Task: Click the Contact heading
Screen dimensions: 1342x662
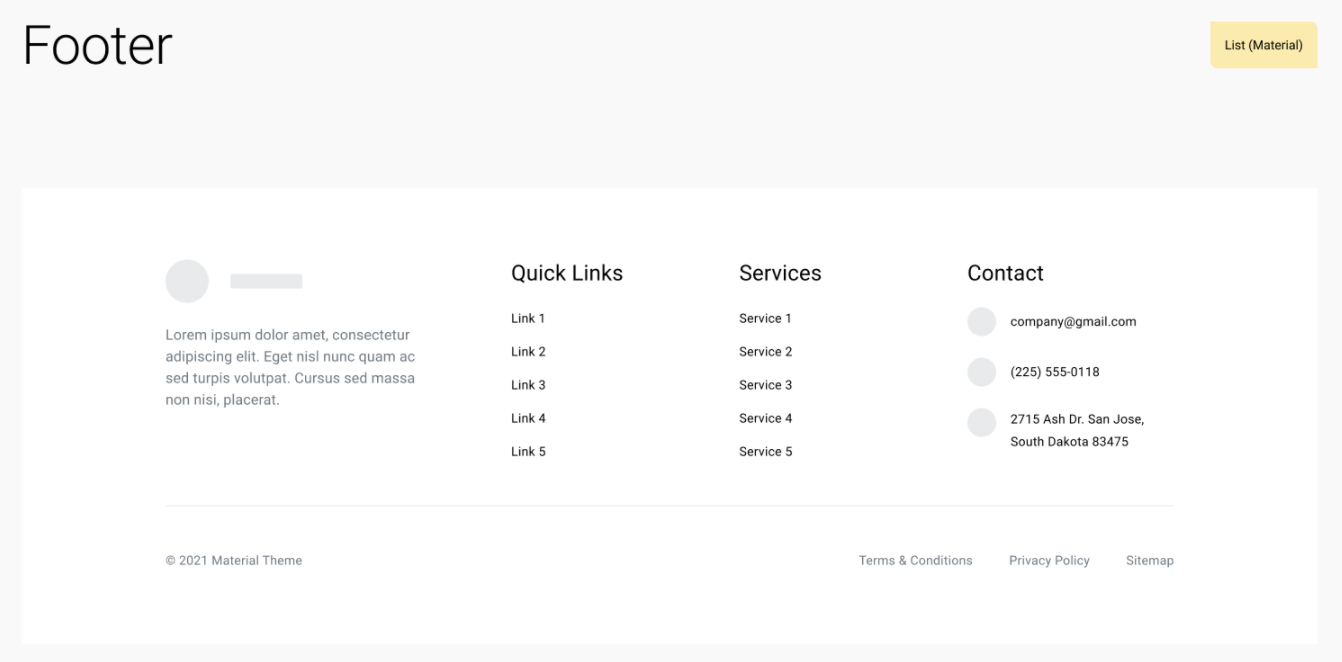Action: pyautogui.click(x=1005, y=273)
